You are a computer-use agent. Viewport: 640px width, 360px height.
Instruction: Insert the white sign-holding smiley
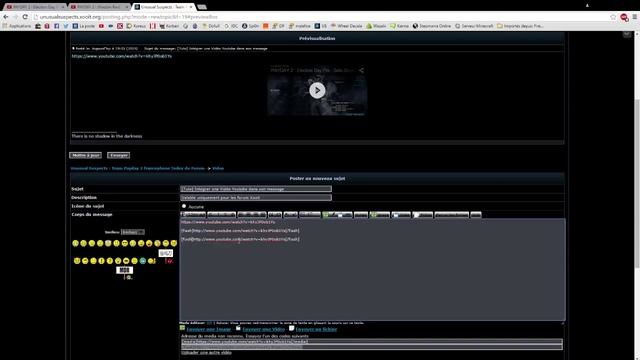(124, 272)
